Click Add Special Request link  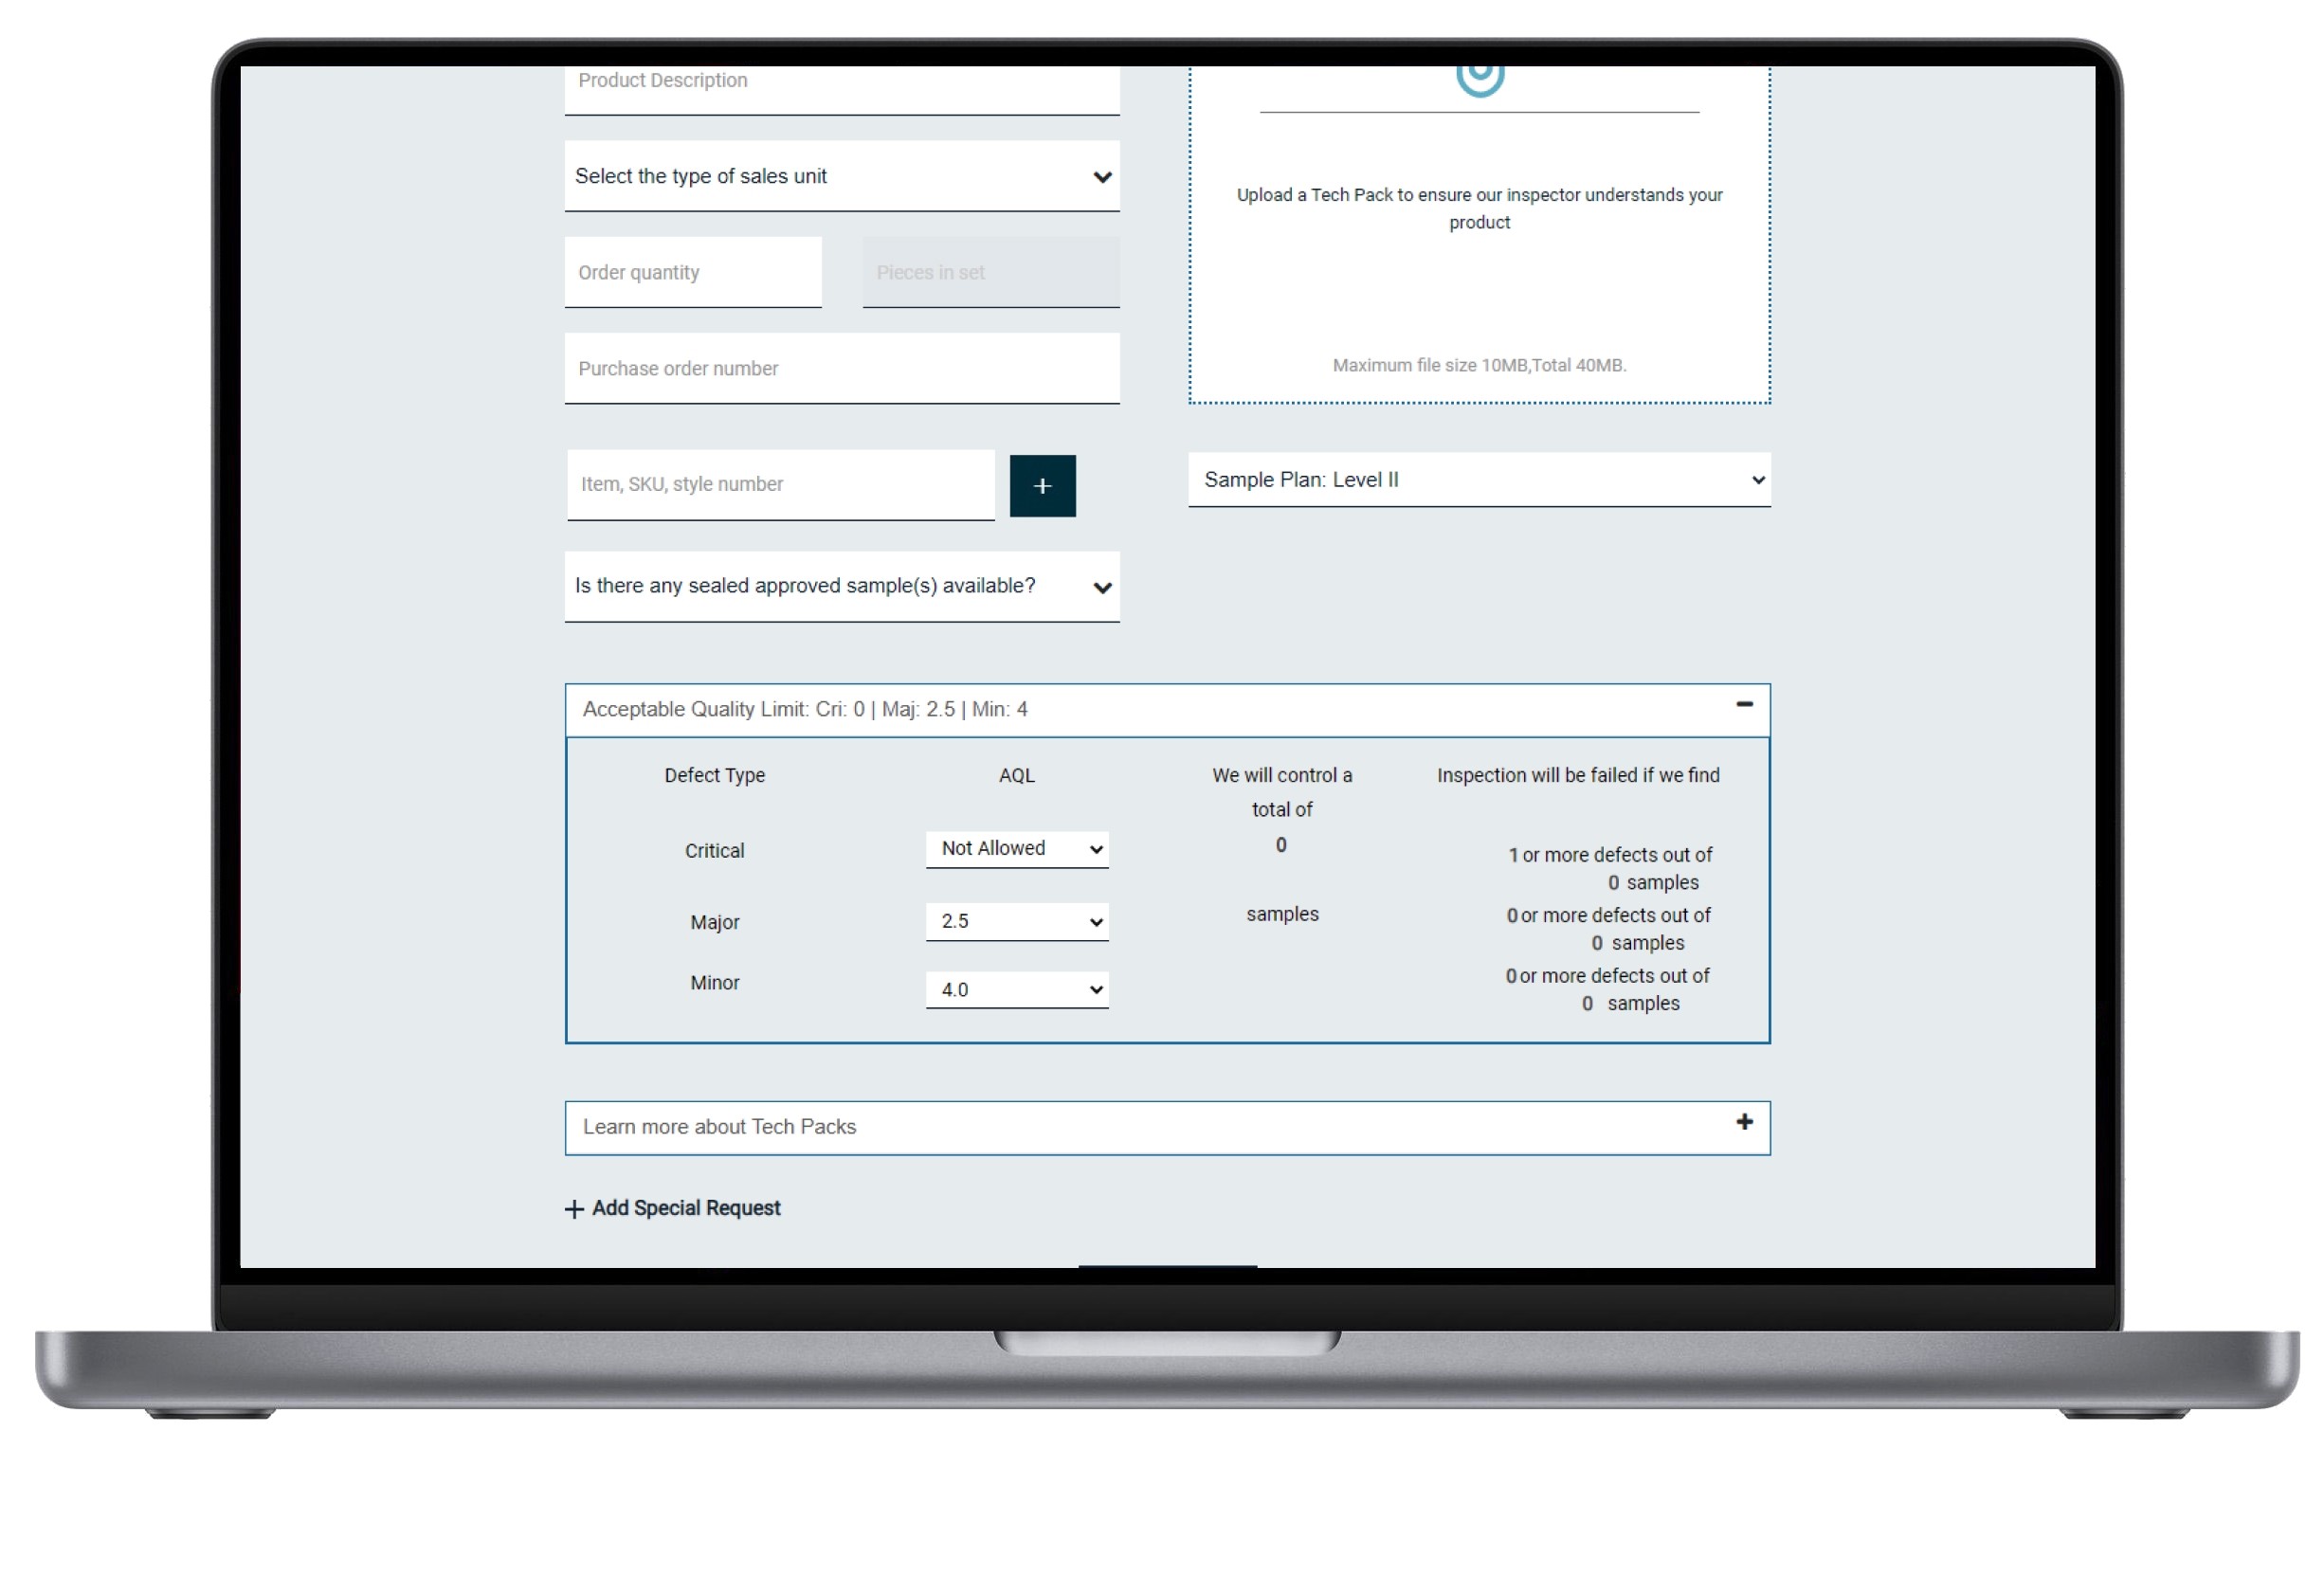point(685,1208)
